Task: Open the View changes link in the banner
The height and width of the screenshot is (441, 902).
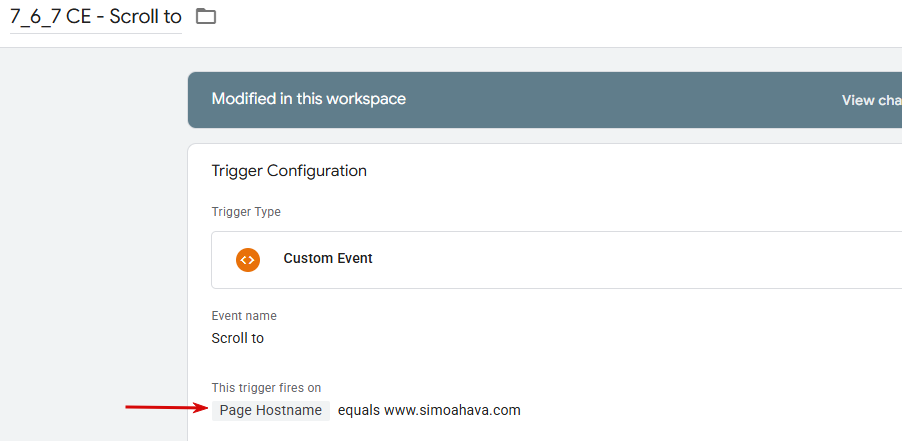Action: click(871, 100)
